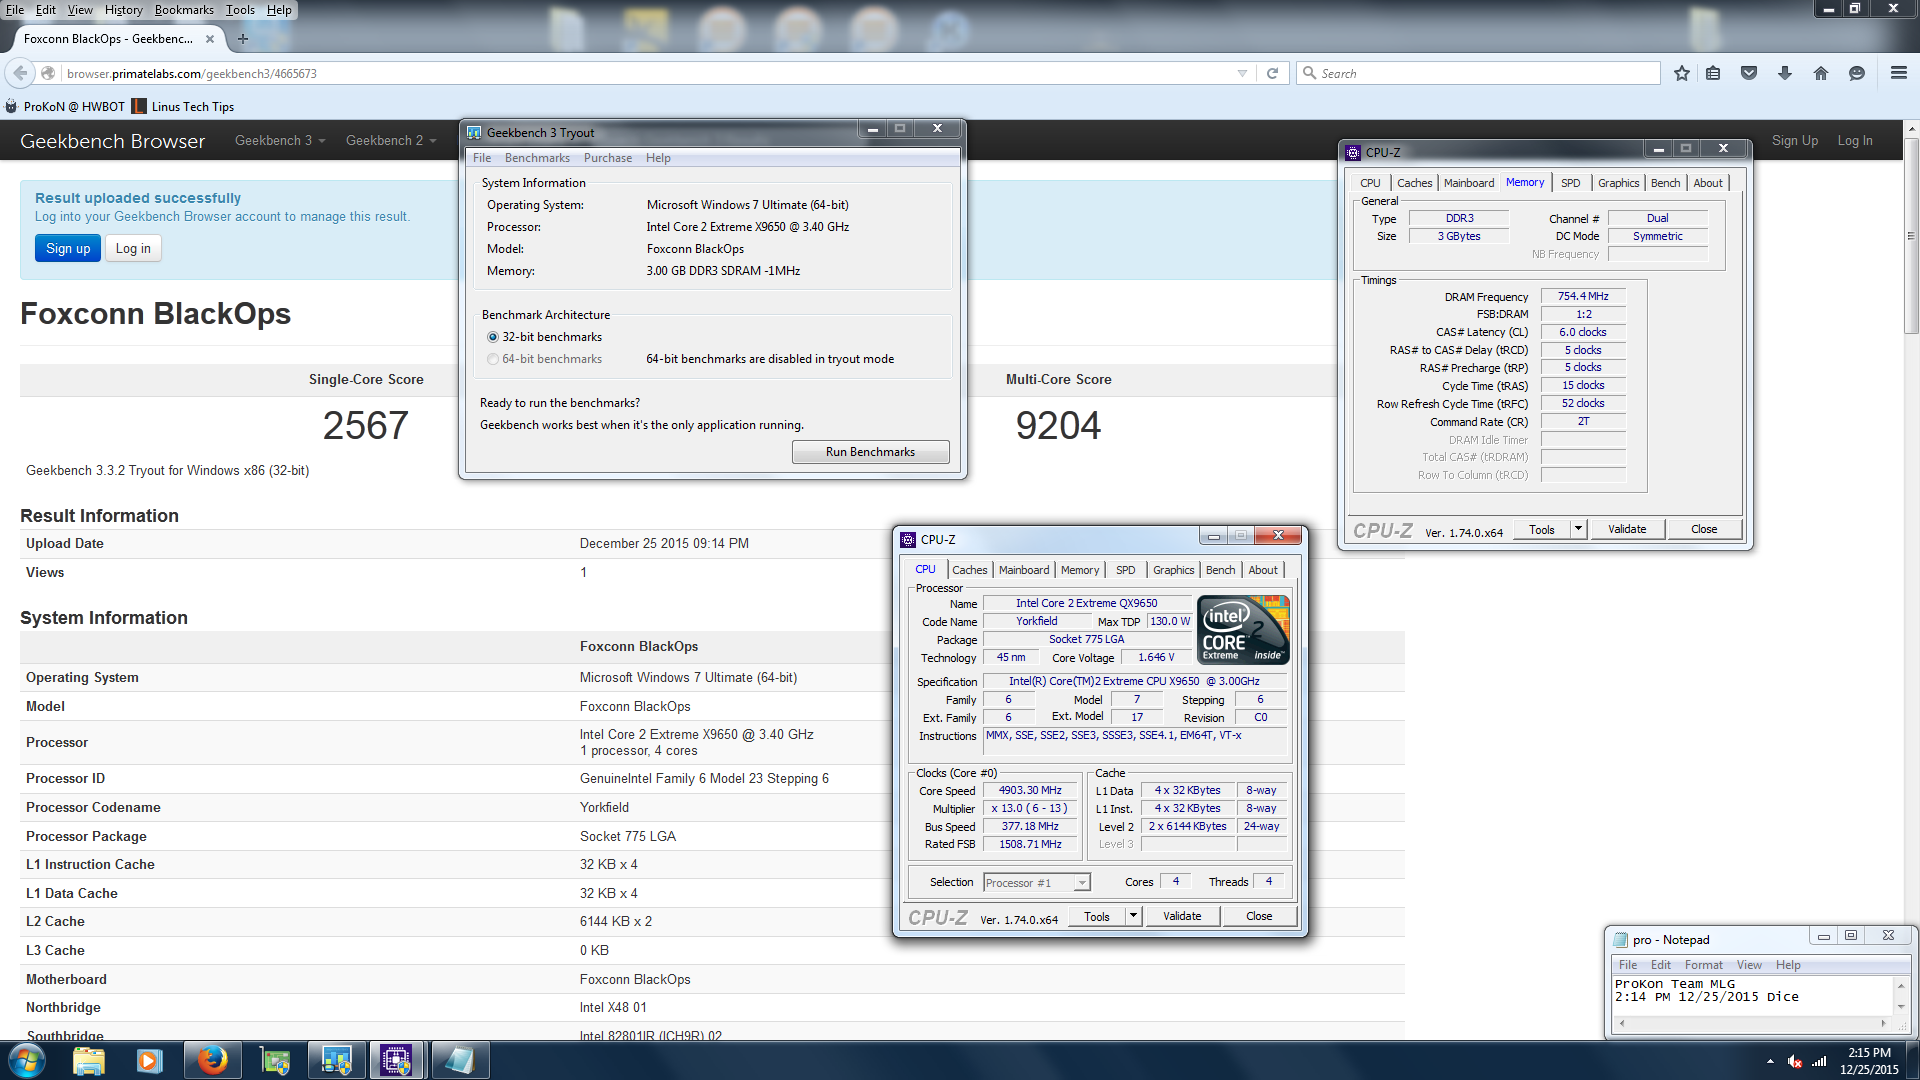Screen dimensions: 1920x1080
Task: Open ProKoN @ HWBOT bookmark
Action: click(65, 107)
